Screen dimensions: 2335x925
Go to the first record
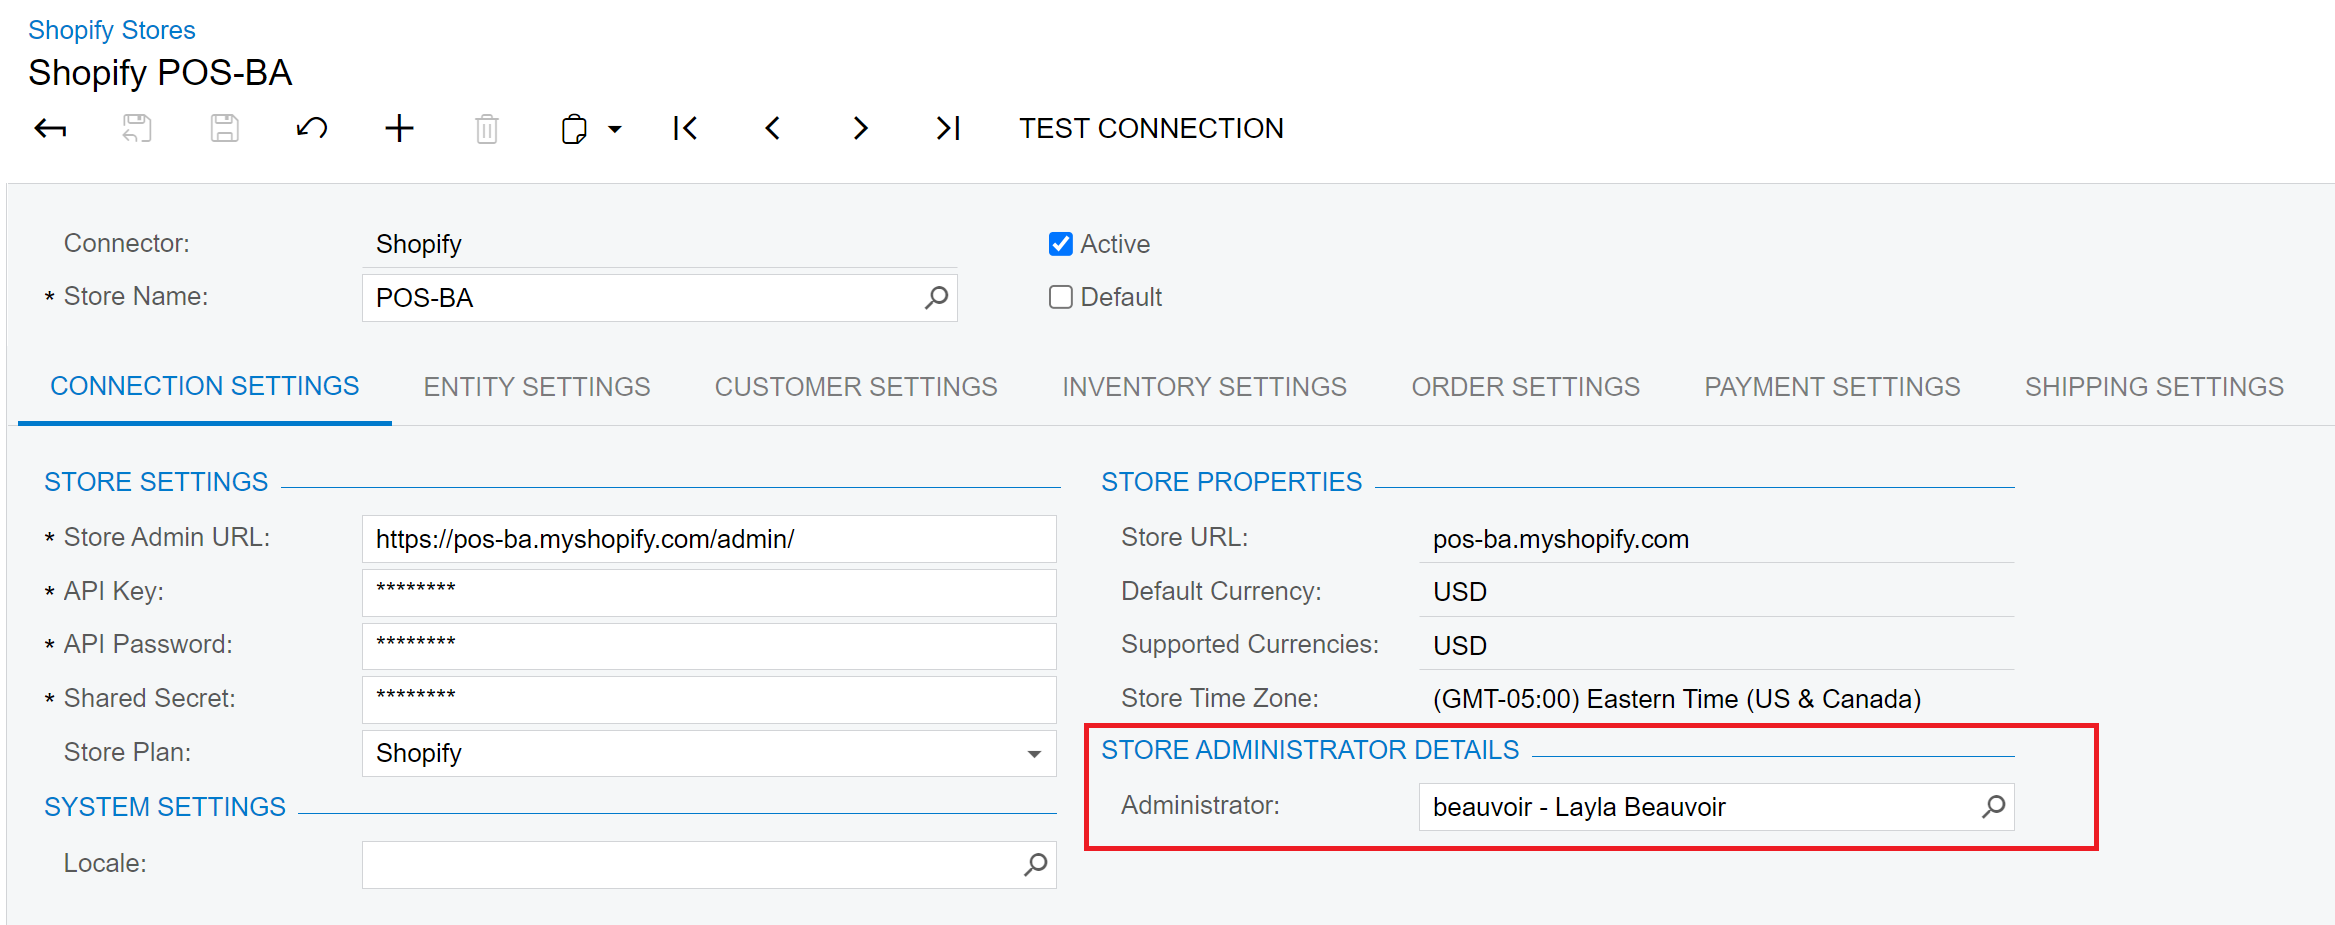pos(685,128)
